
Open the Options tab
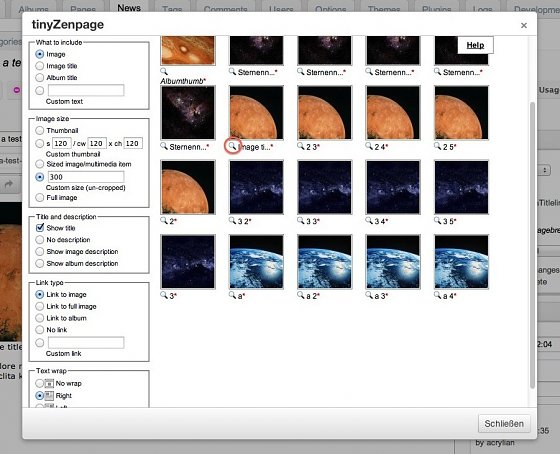tap(331, 9)
